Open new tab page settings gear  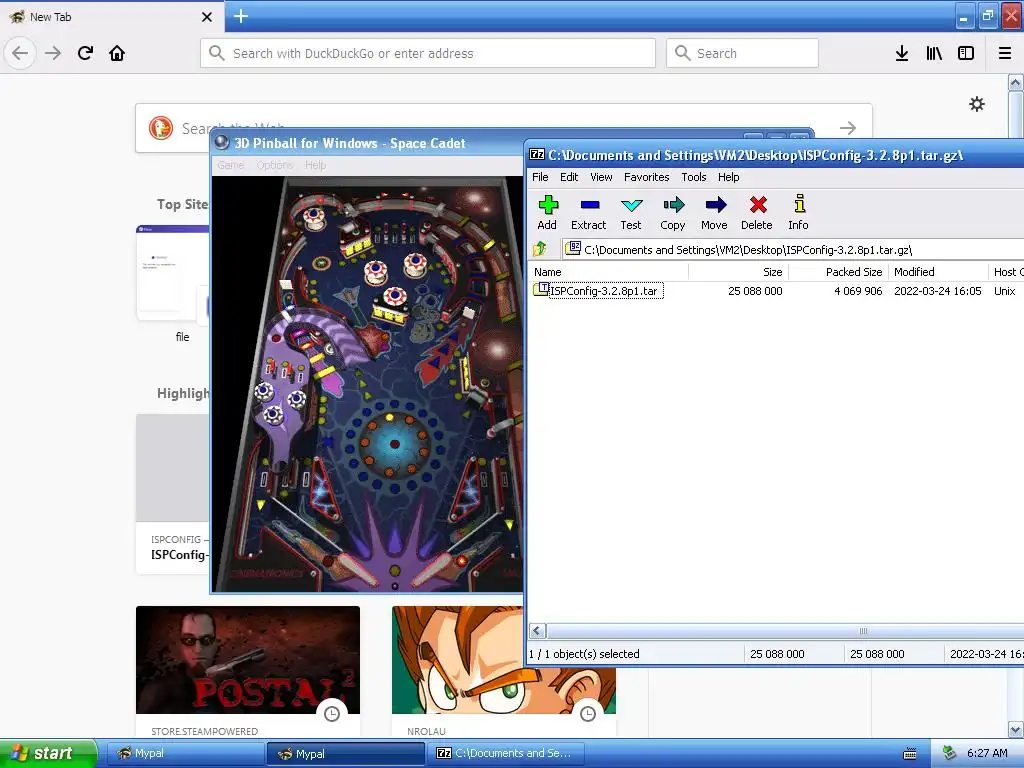(977, 104)
